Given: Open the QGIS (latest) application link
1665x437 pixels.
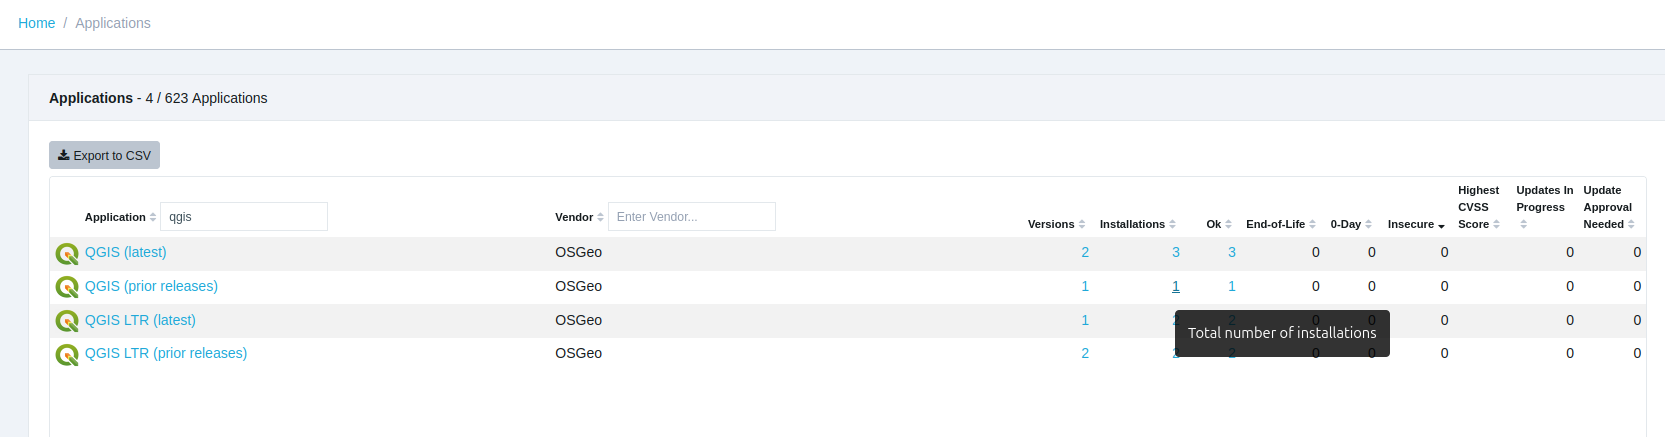Looking at the screenshot, I should pyautogui.click(x=126, y=252).
